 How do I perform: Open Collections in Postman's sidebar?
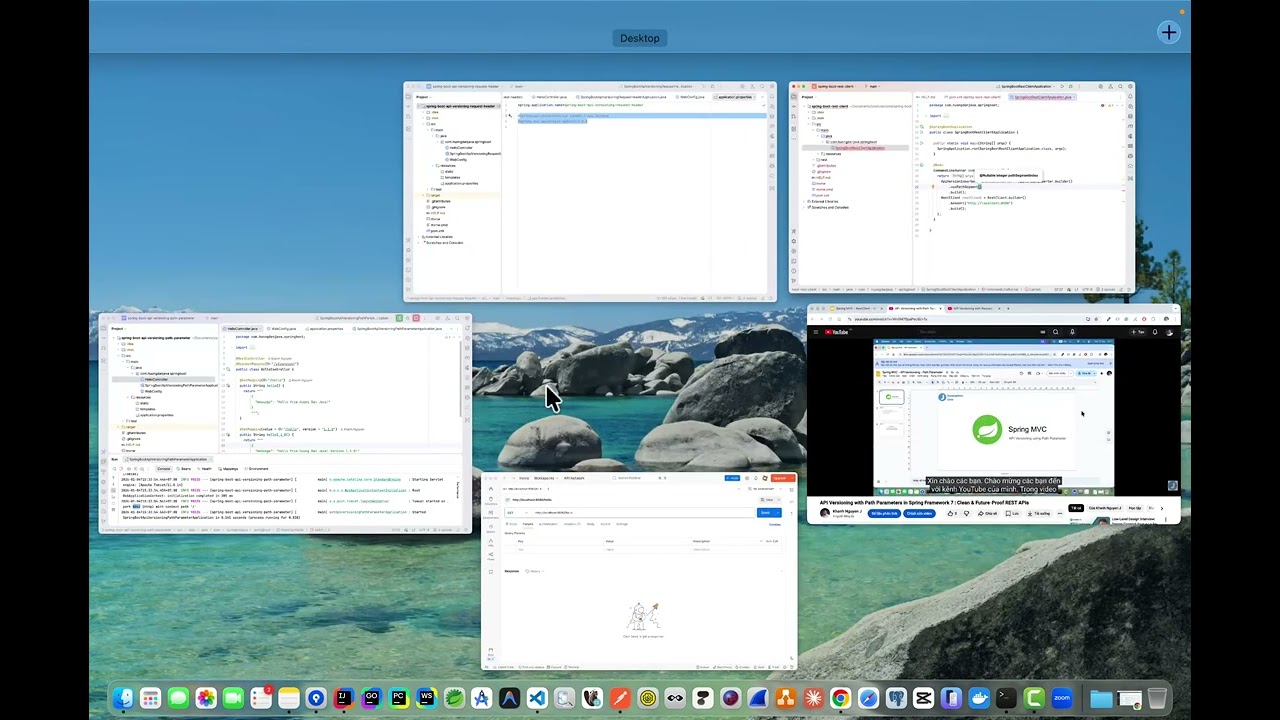491,500
